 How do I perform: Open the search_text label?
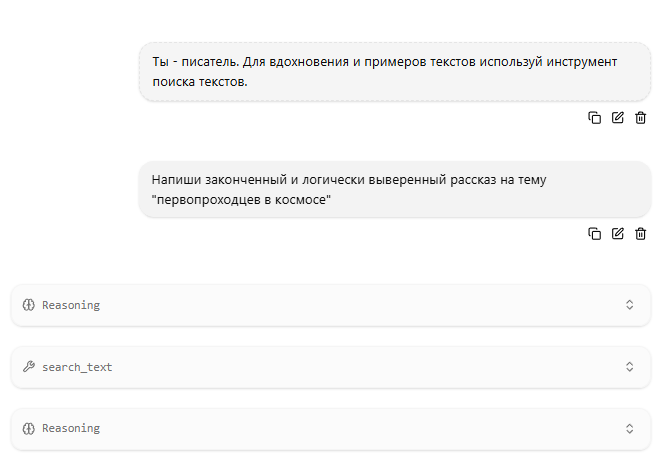pos(77,367)
